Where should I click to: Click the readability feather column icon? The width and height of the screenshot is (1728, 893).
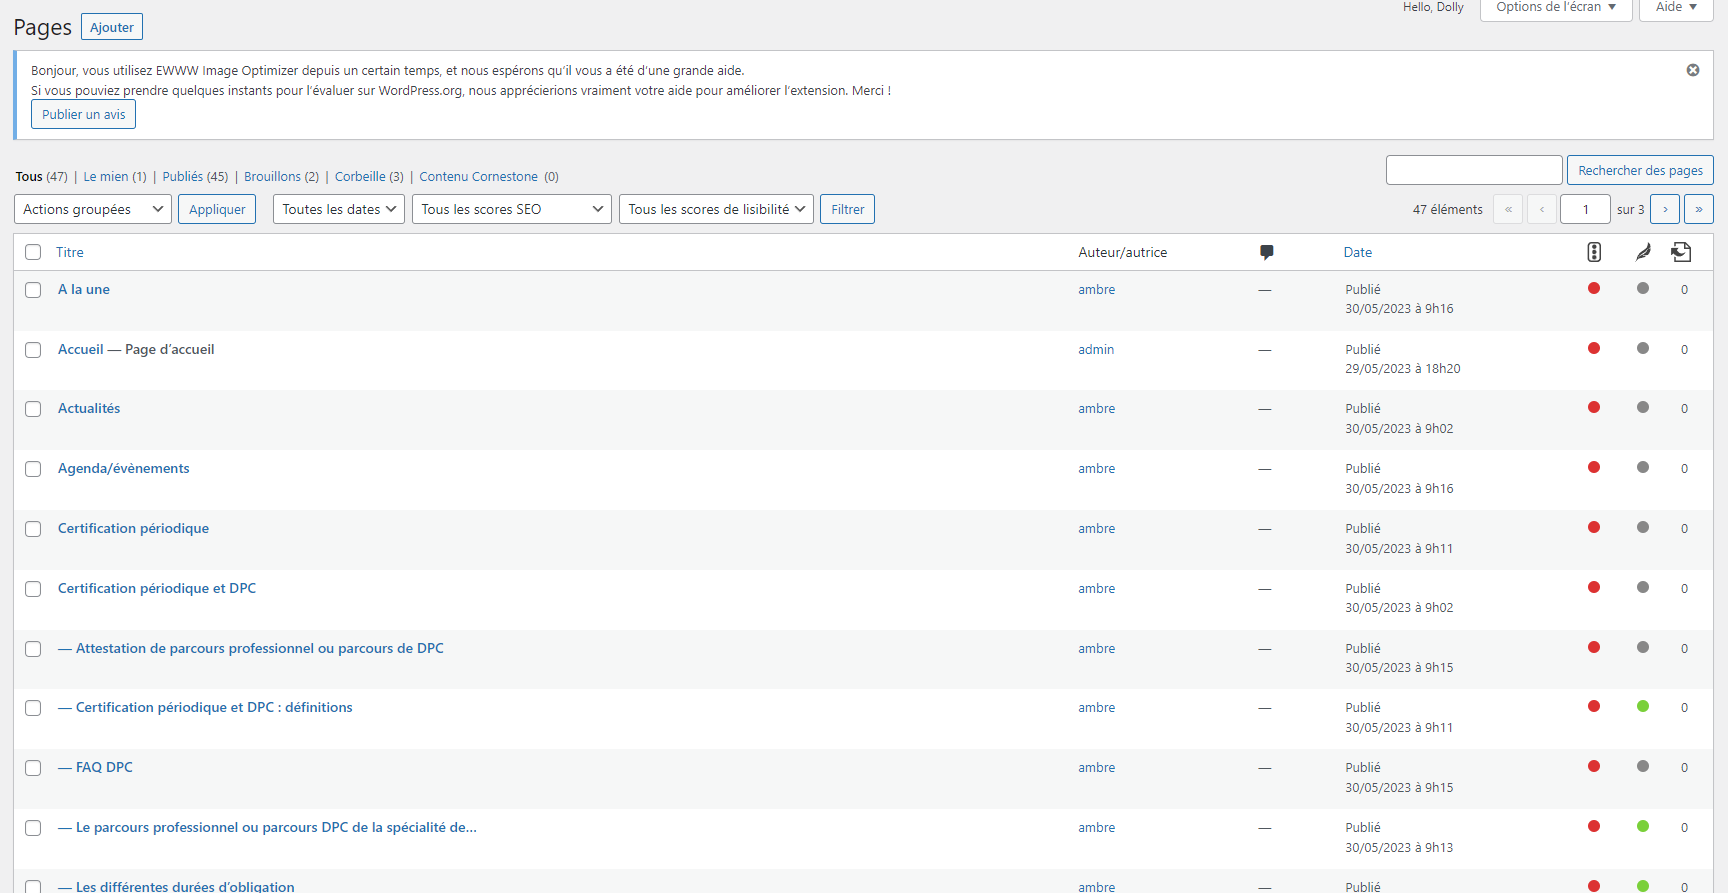pos(1643,252)
